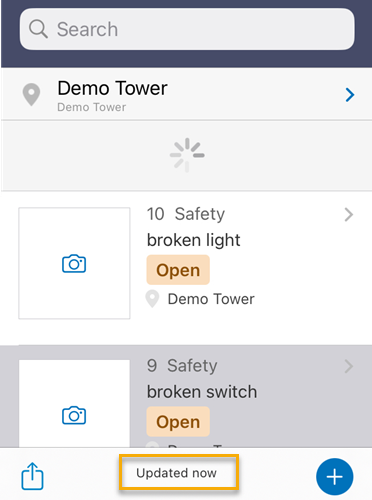Image resolution: width=372 pixels, height=500 pixels.
Task: Tap the share export icon
Action: (x=32, y=476)
